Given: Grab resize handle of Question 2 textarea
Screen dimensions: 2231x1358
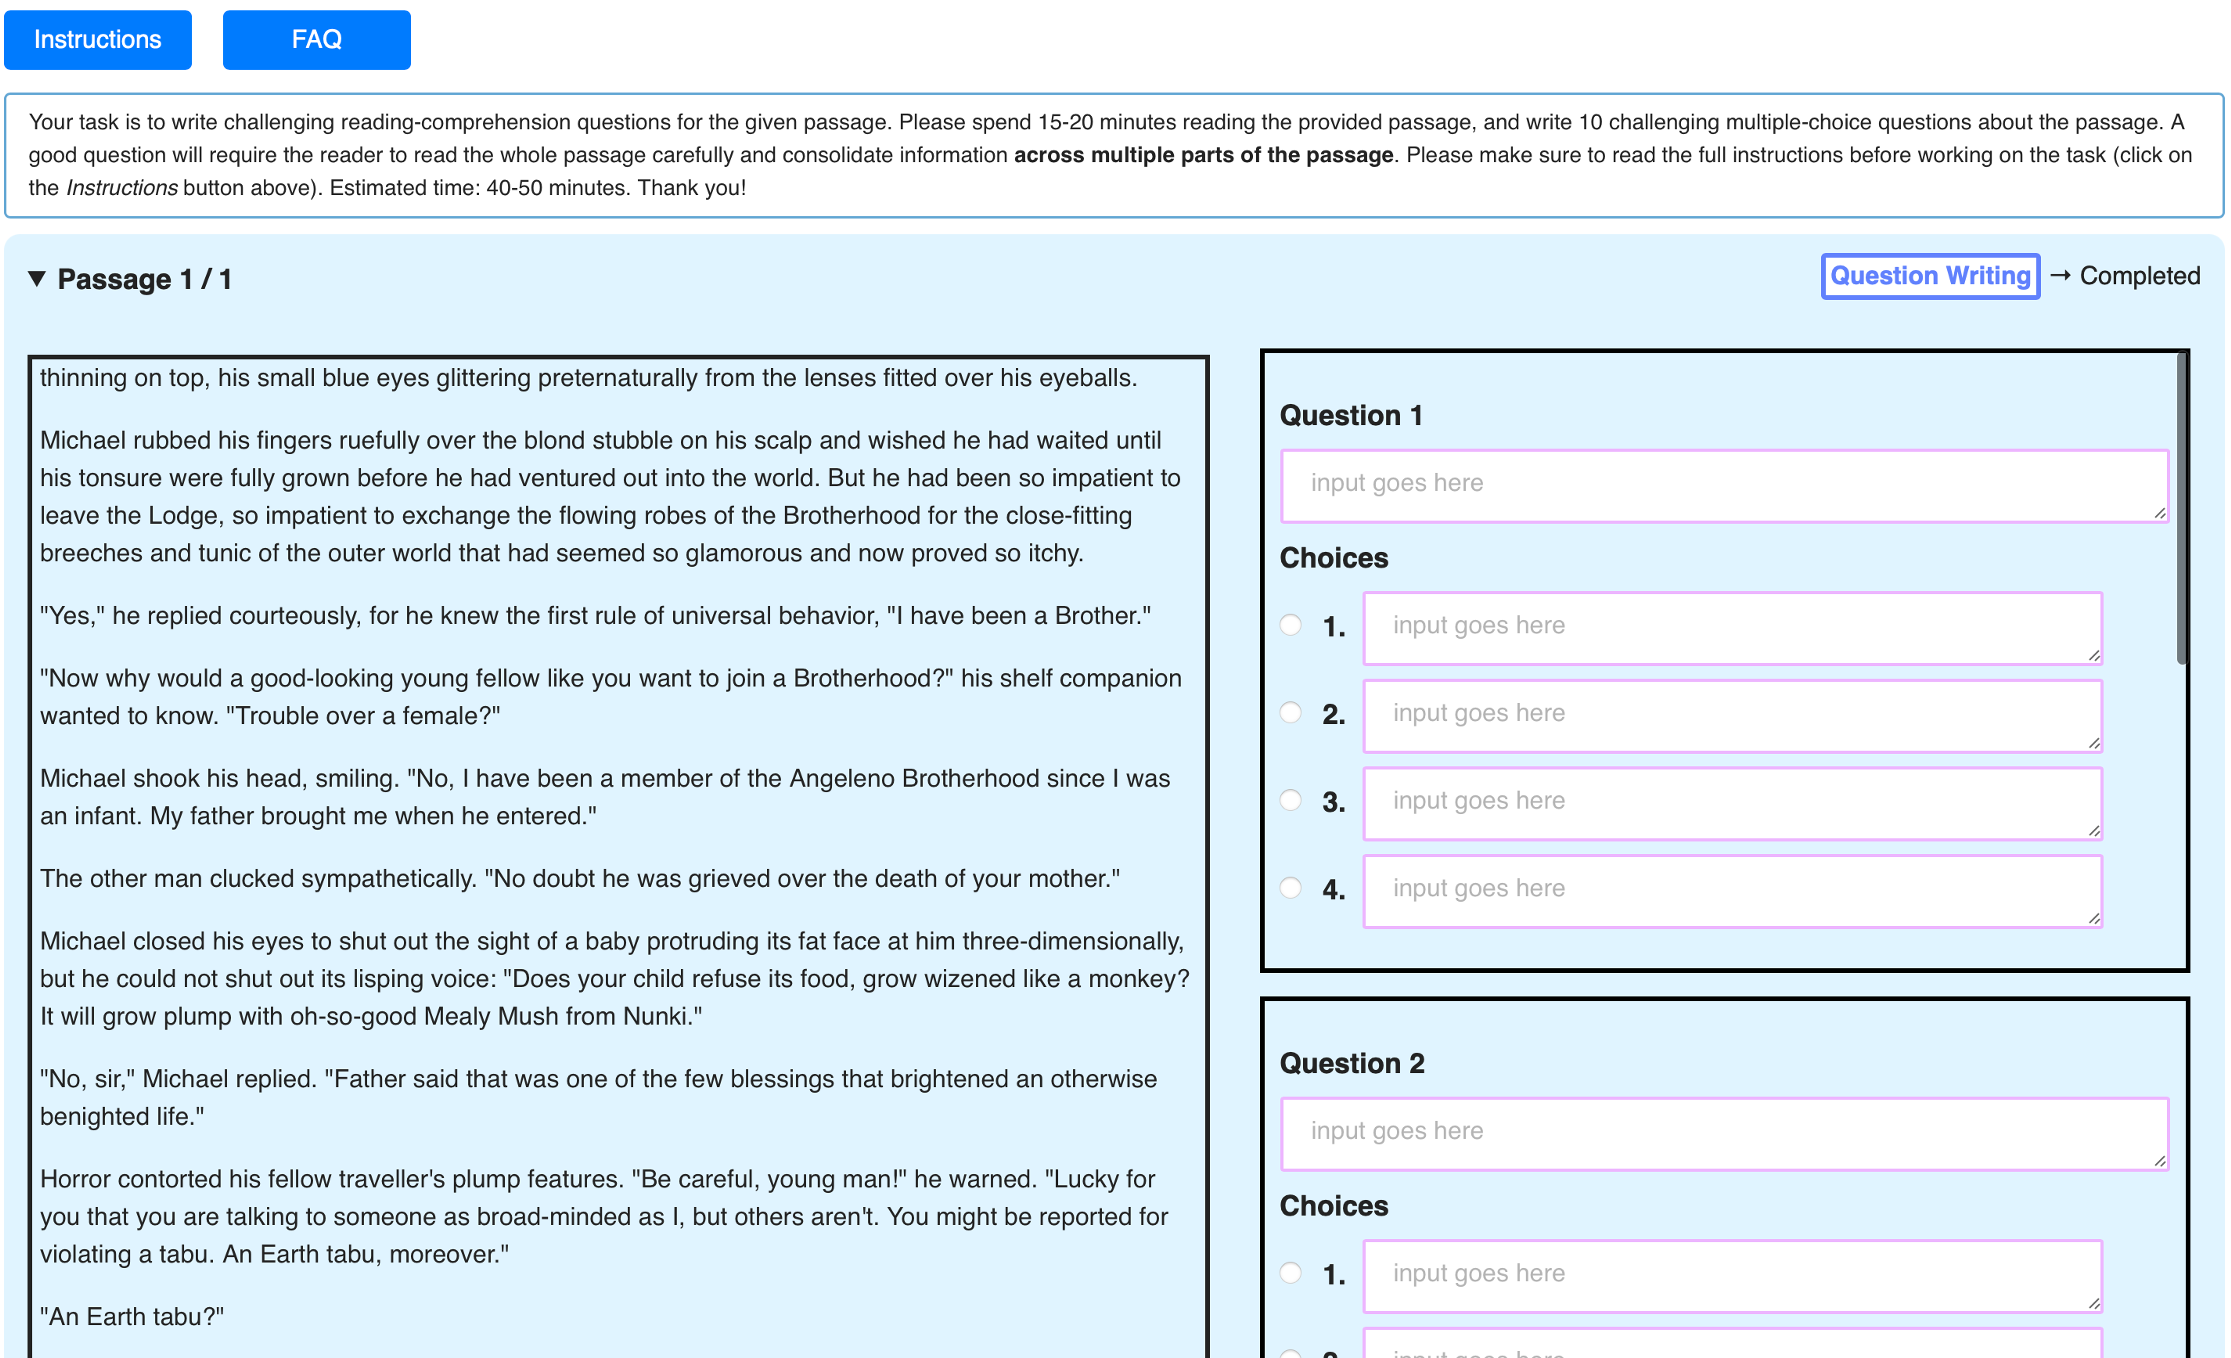Looking at the screenshot, I should [x=2159, y=1161].
